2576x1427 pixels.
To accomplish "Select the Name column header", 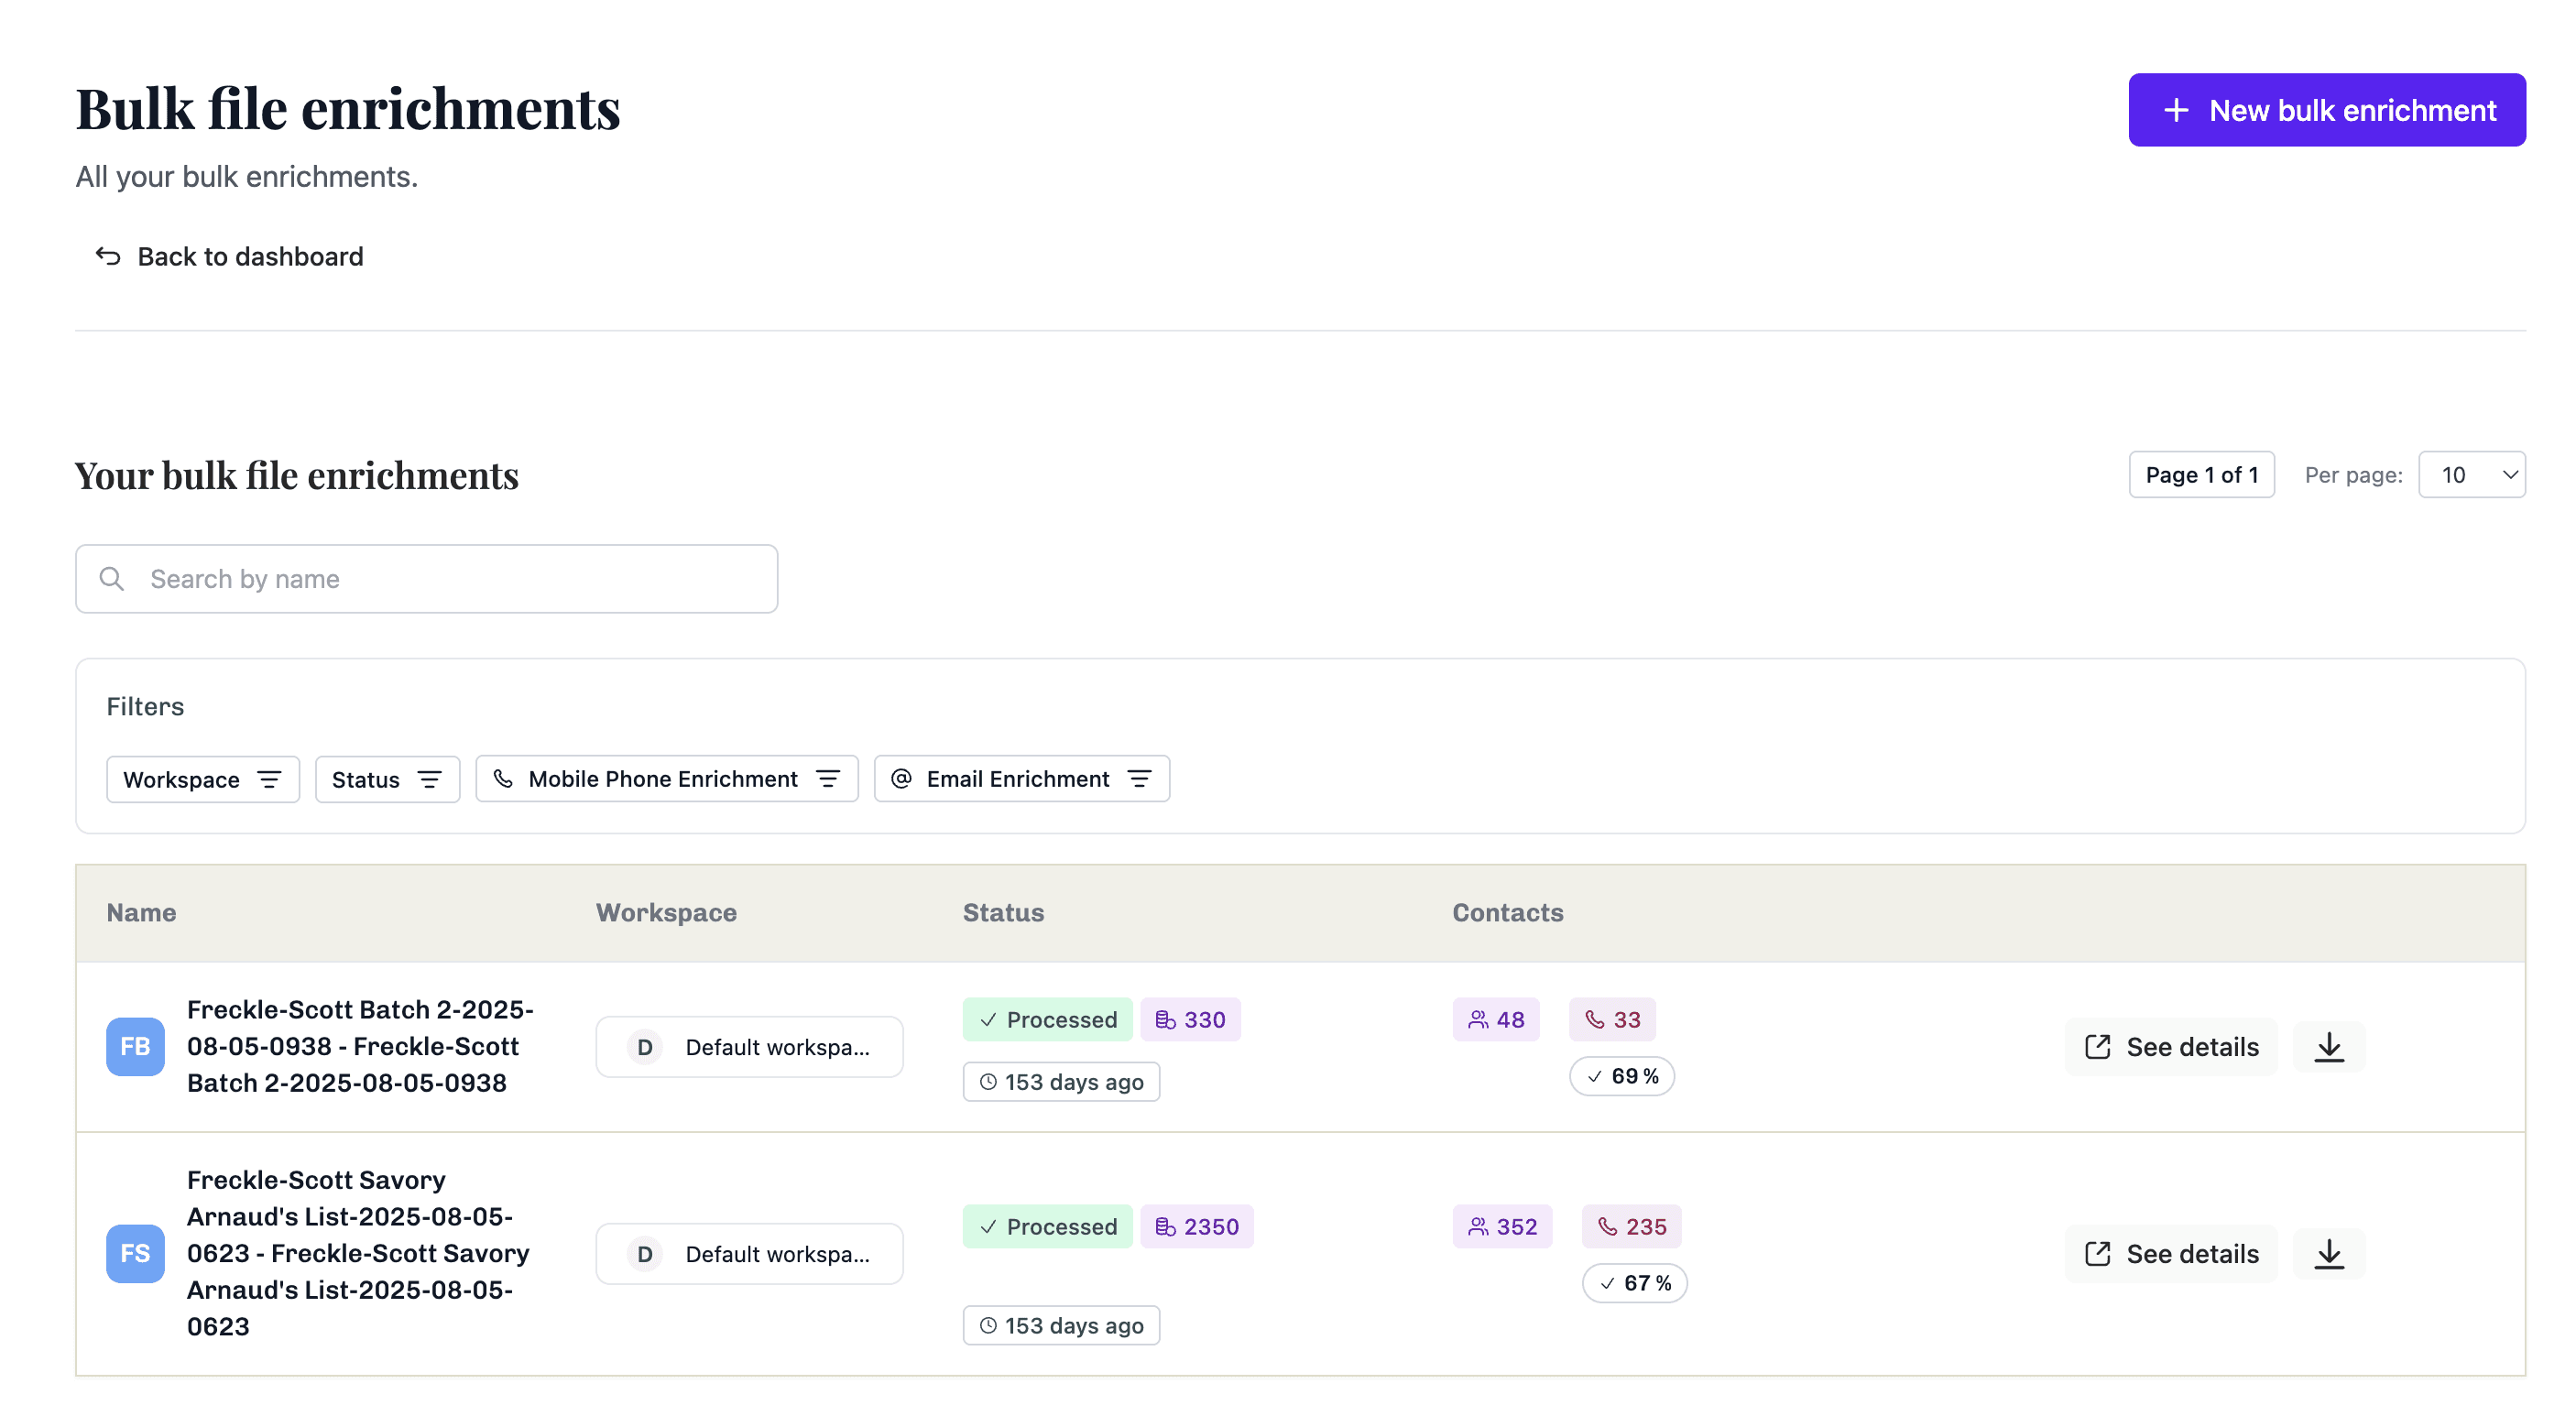I will tap(141, 912).
